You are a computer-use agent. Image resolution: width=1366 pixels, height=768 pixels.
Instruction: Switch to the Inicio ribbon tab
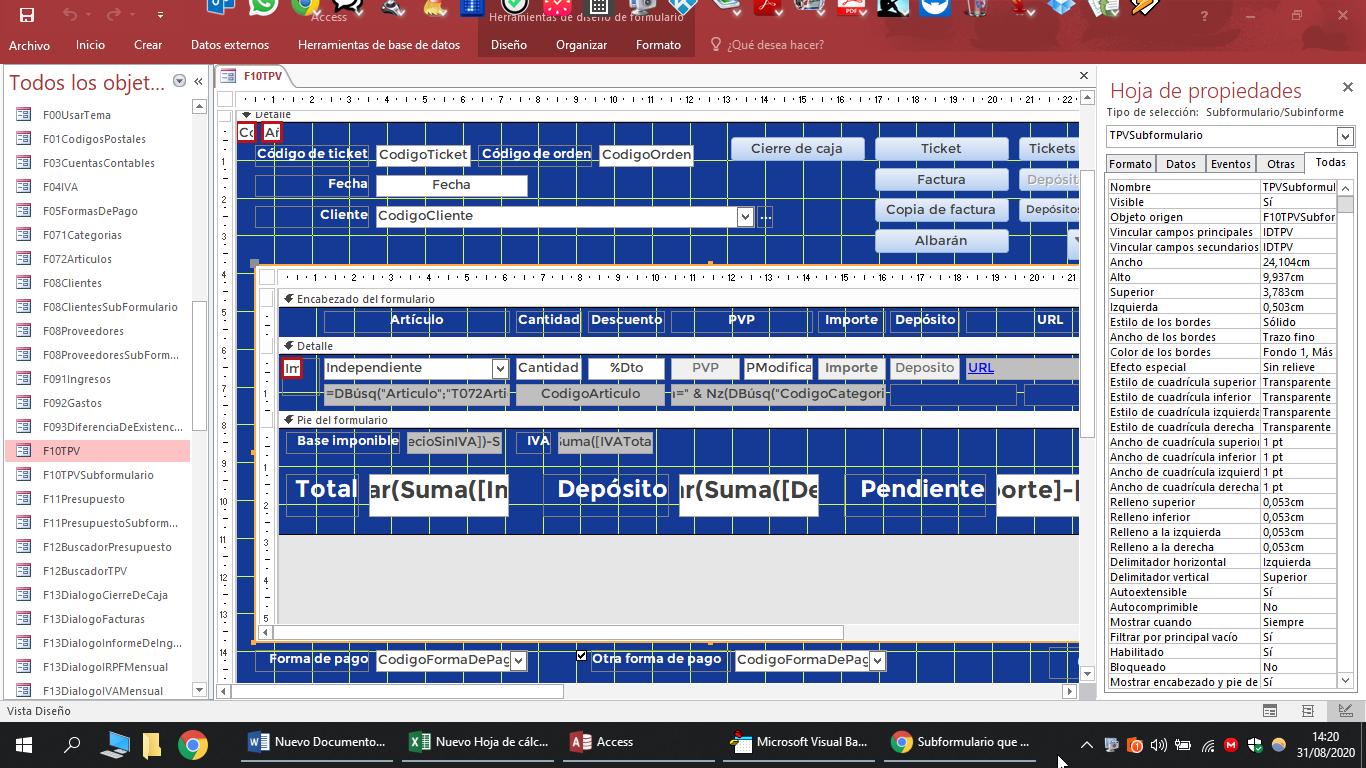point(90,45)
